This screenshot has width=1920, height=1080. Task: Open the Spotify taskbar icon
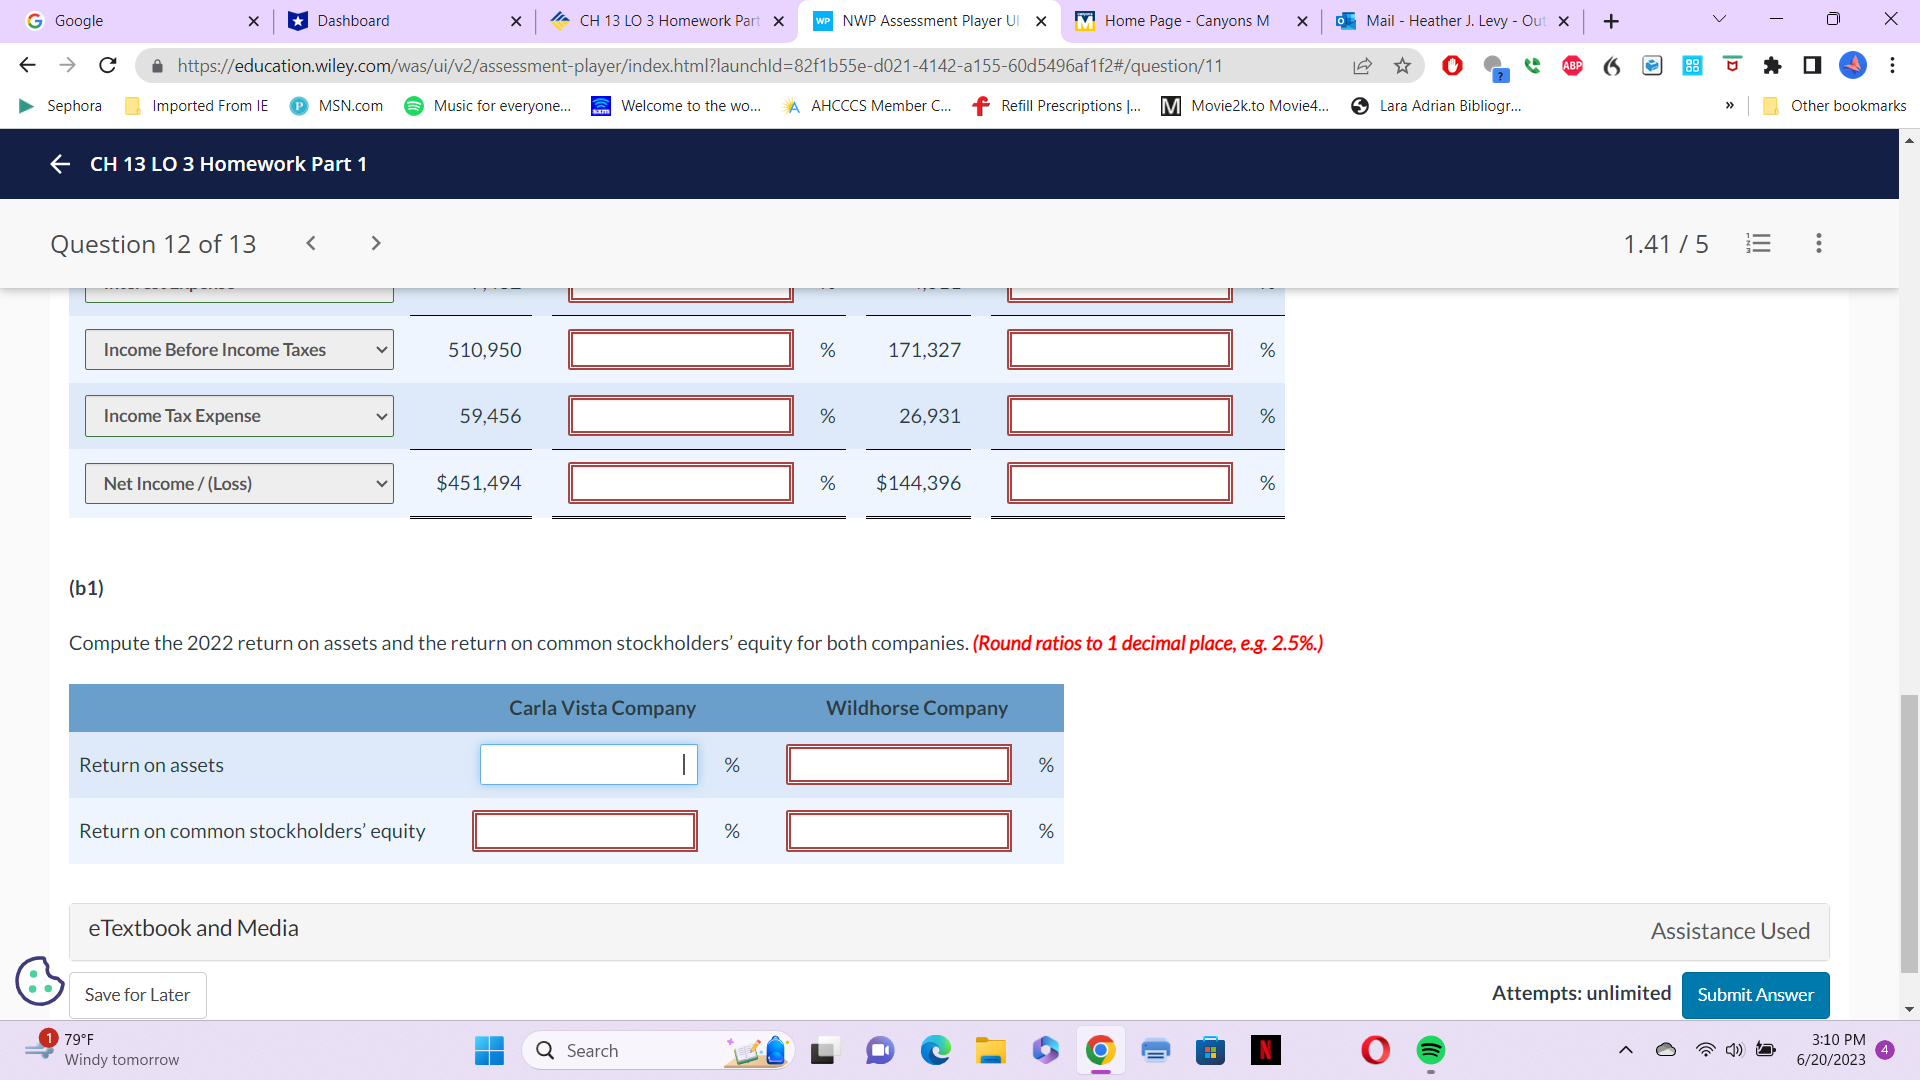pos(1430,1050)
